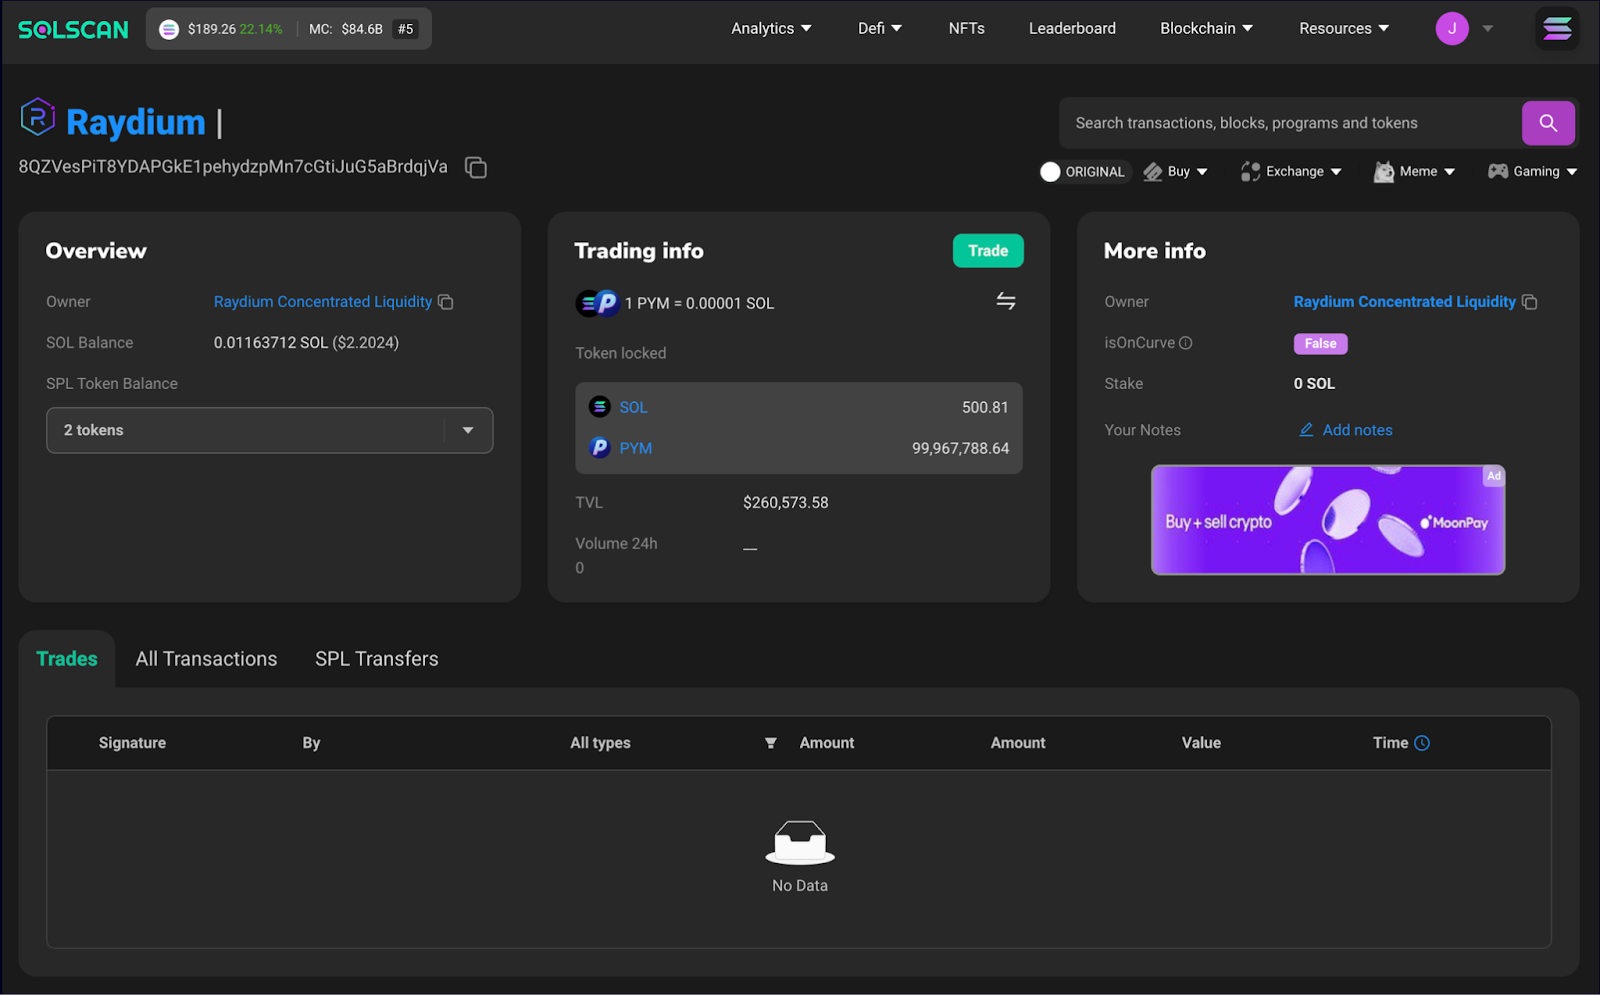Expand the 2 tokens SPL balance dropdown
This screenshot has width=1600, height=995.
(x=270, y=430)
